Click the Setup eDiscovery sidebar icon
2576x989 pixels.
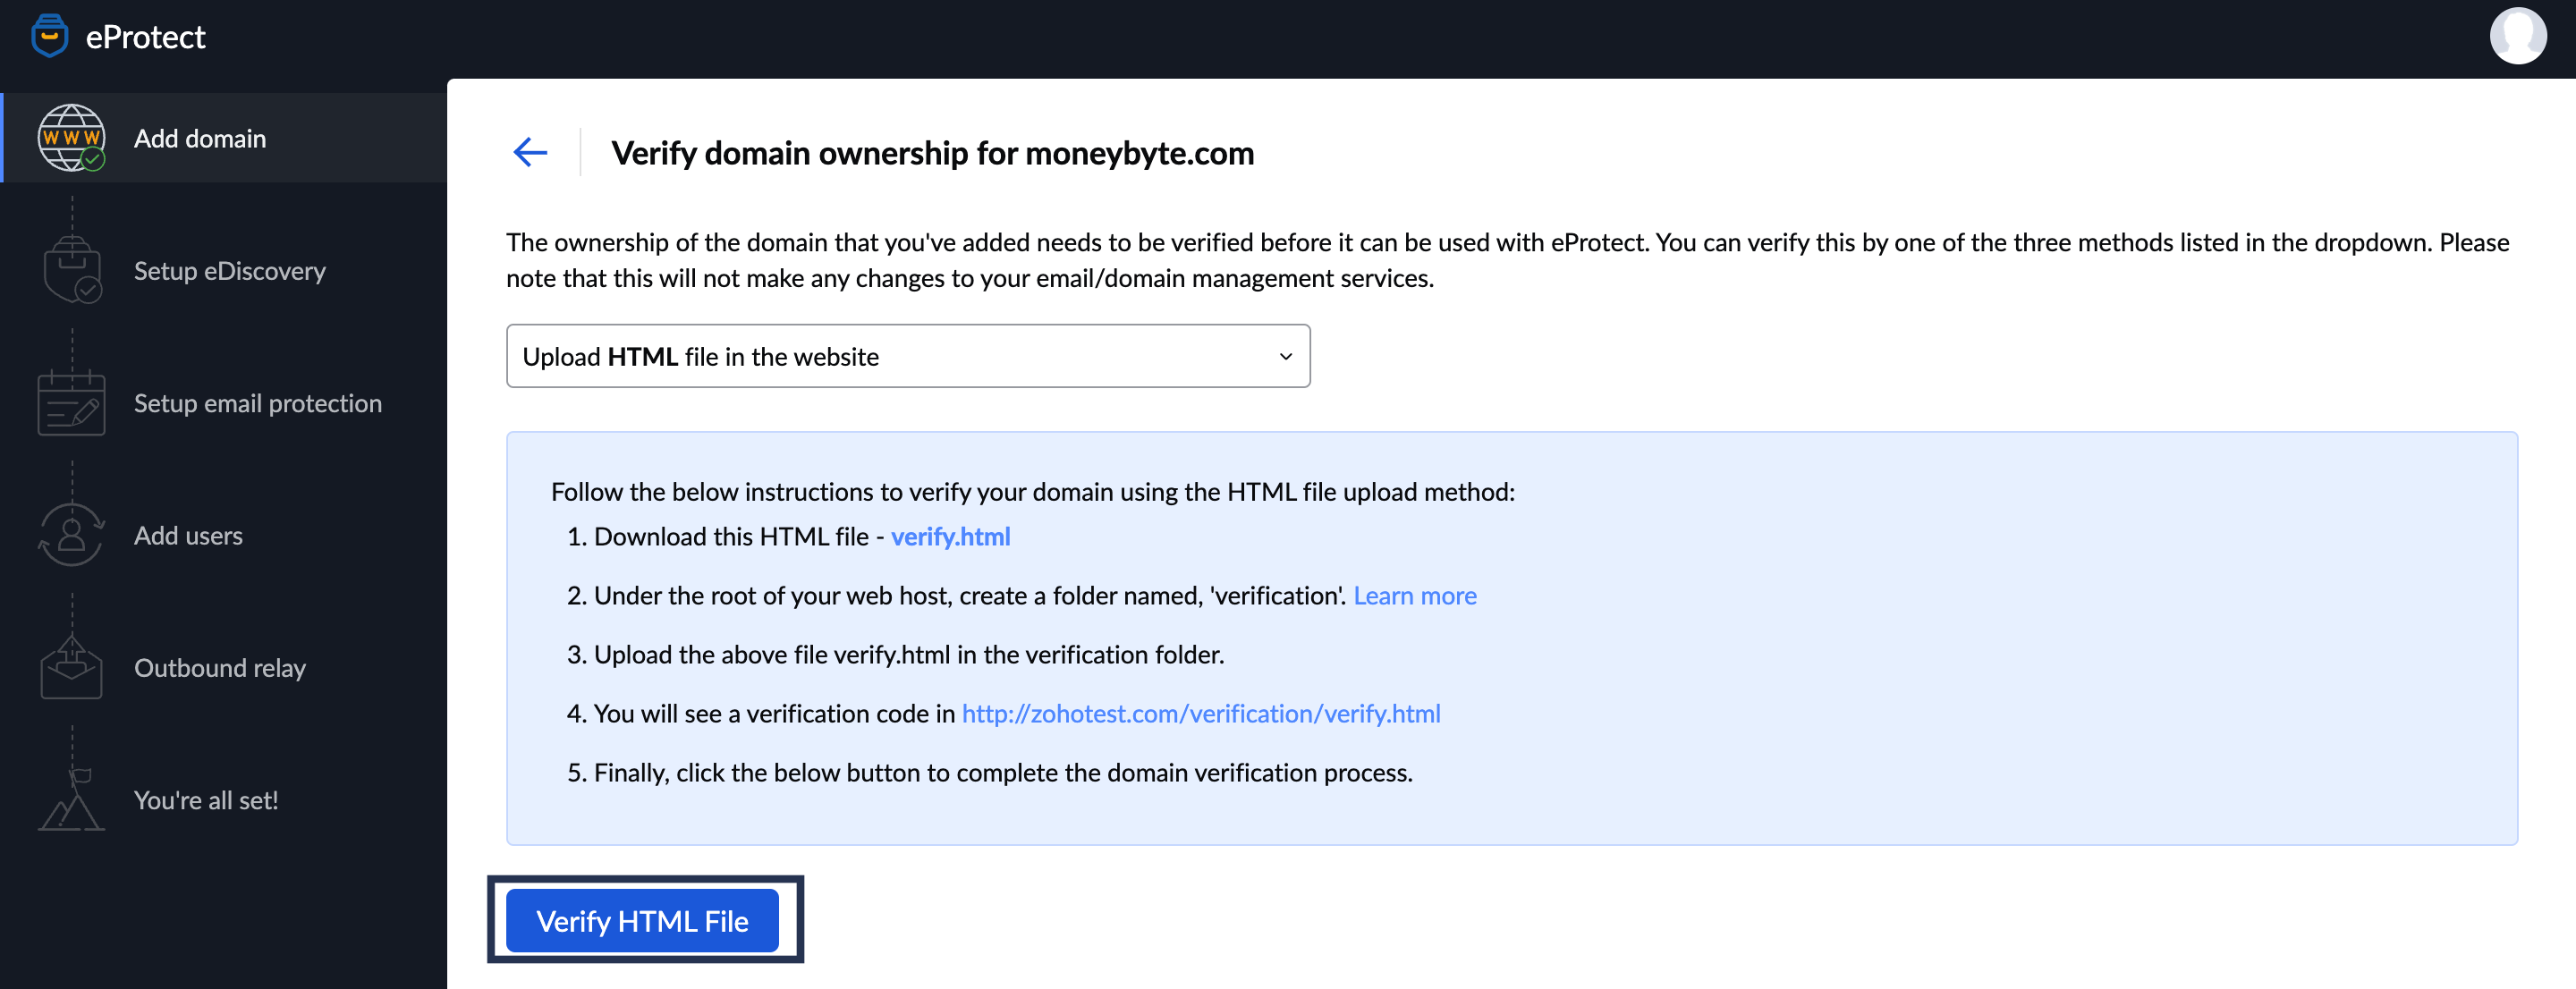pyautogui.click(x=71, y=269)
